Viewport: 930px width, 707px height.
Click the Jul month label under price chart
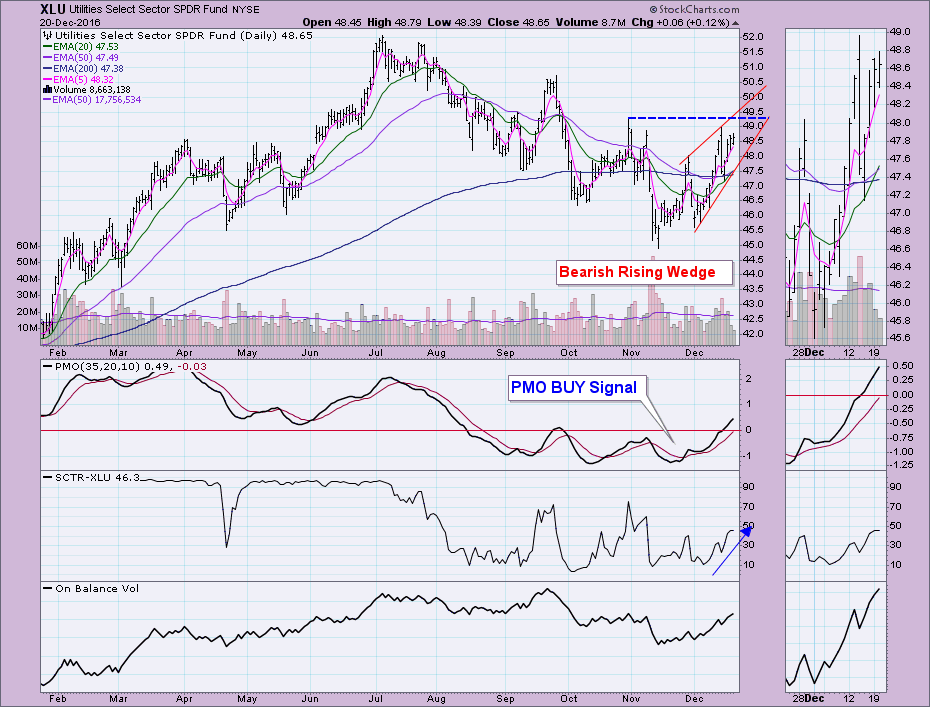point(375,353)
